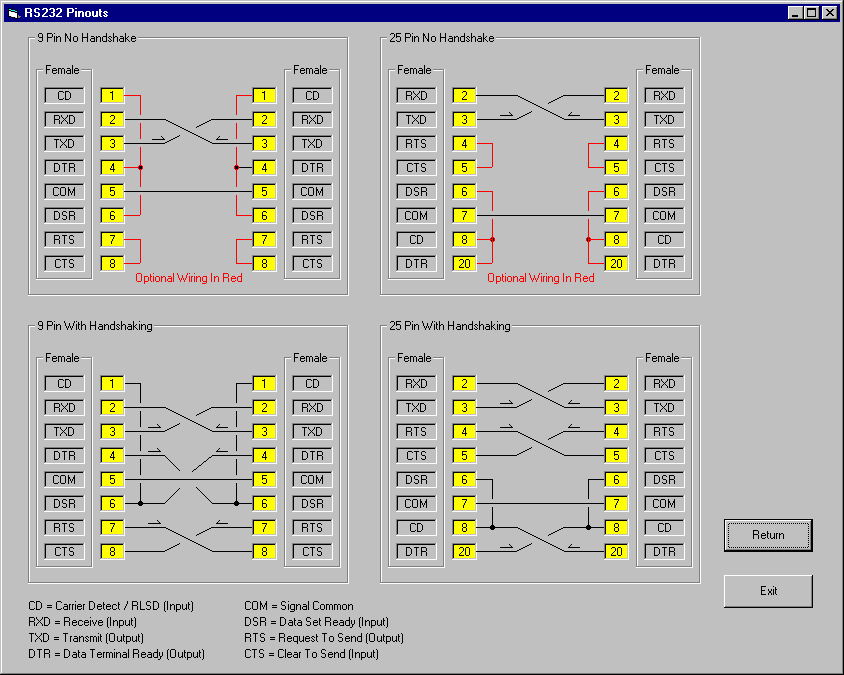Click right RTS label in 25 Pin With Handshaking
Image resolution: width=844 pixels, height=675 pixels.
tap(664, 432)
